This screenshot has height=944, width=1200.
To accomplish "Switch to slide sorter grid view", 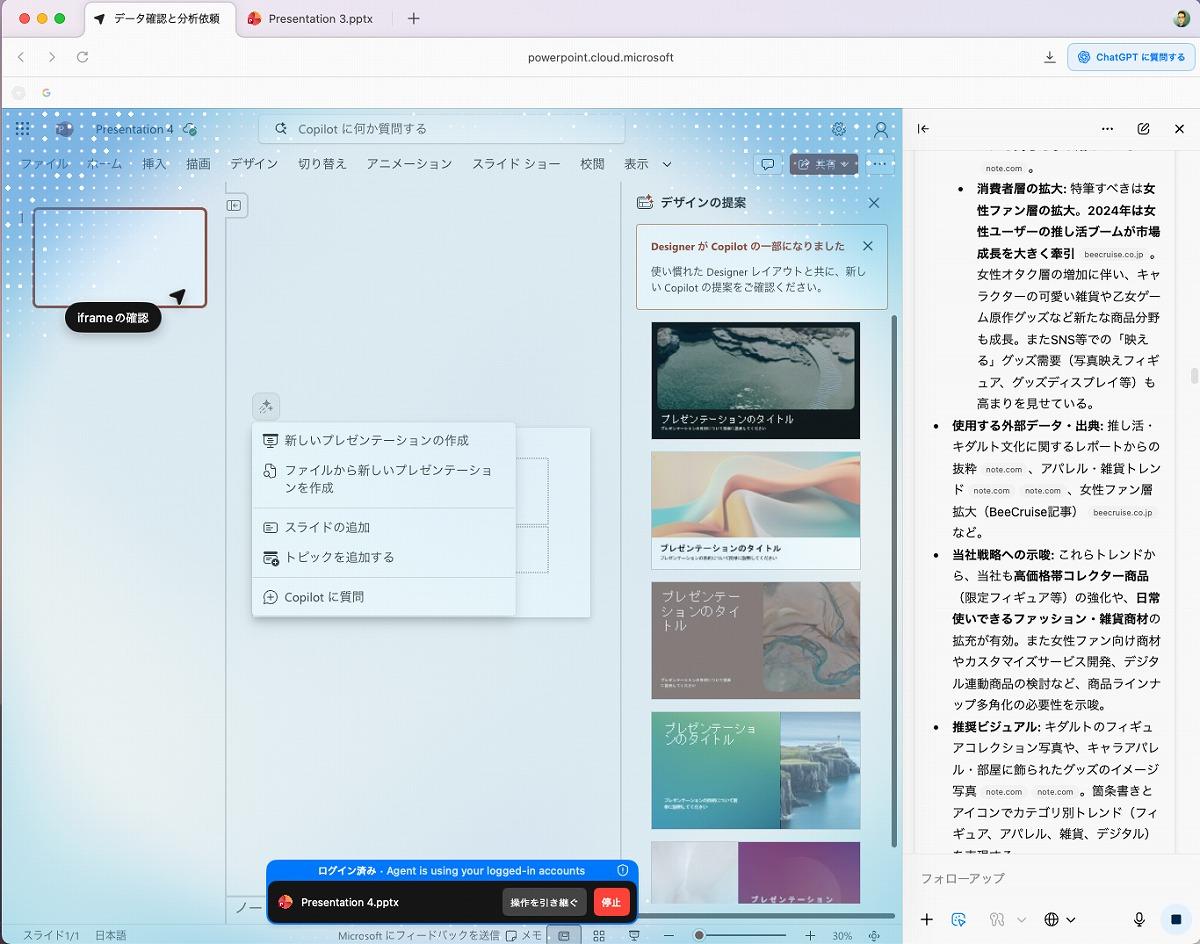I will 598,935.
